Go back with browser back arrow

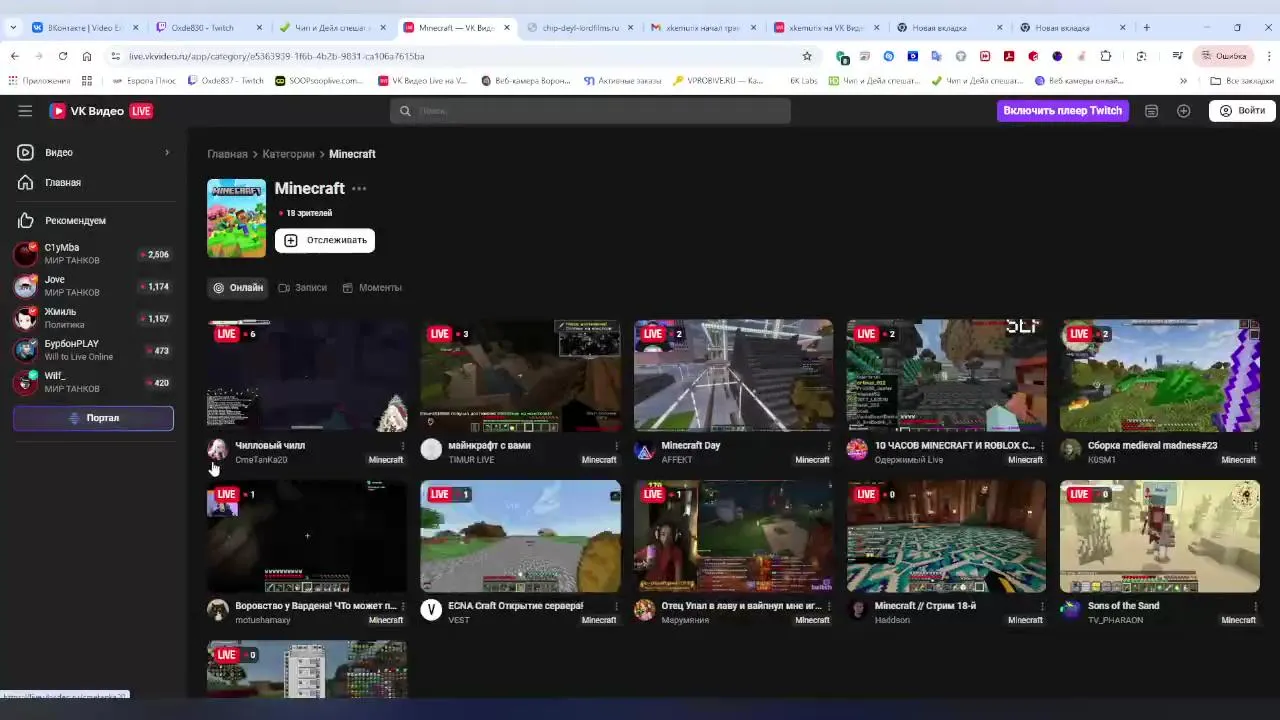pos(15,56)
